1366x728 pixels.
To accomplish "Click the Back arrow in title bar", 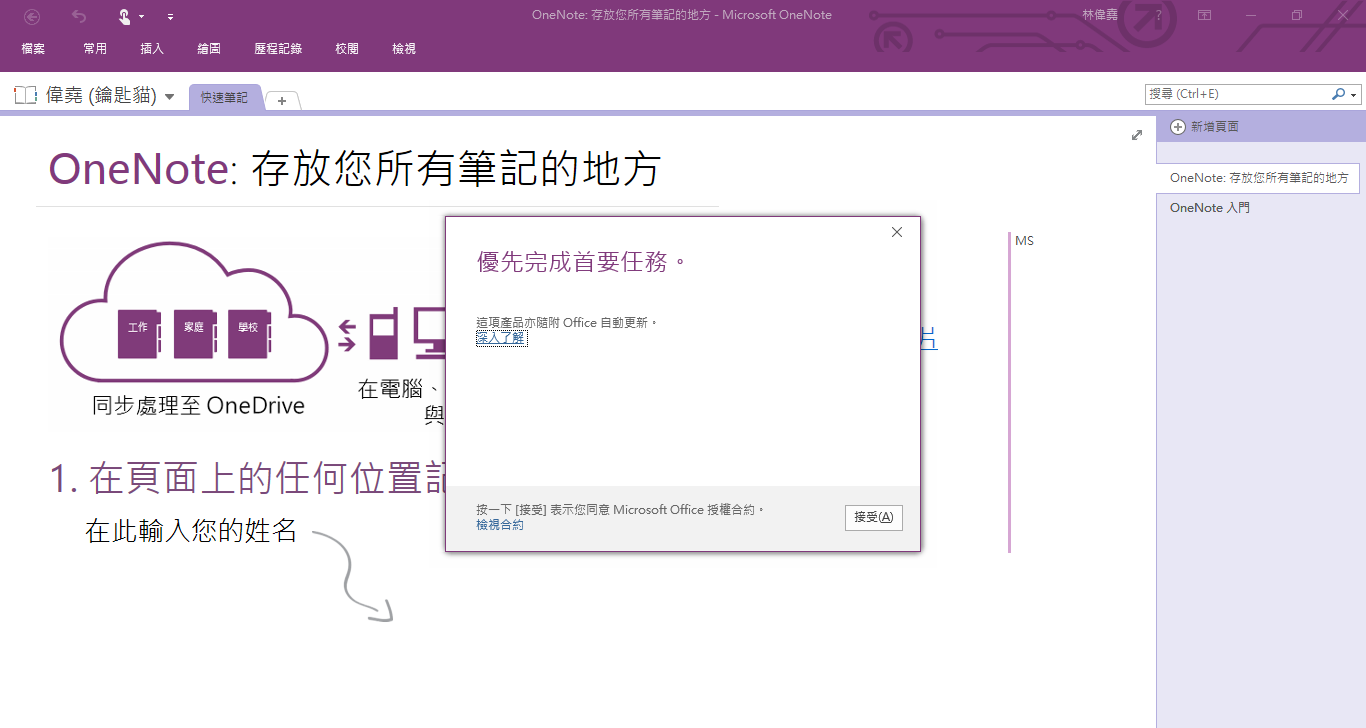I will pos(32,16).
